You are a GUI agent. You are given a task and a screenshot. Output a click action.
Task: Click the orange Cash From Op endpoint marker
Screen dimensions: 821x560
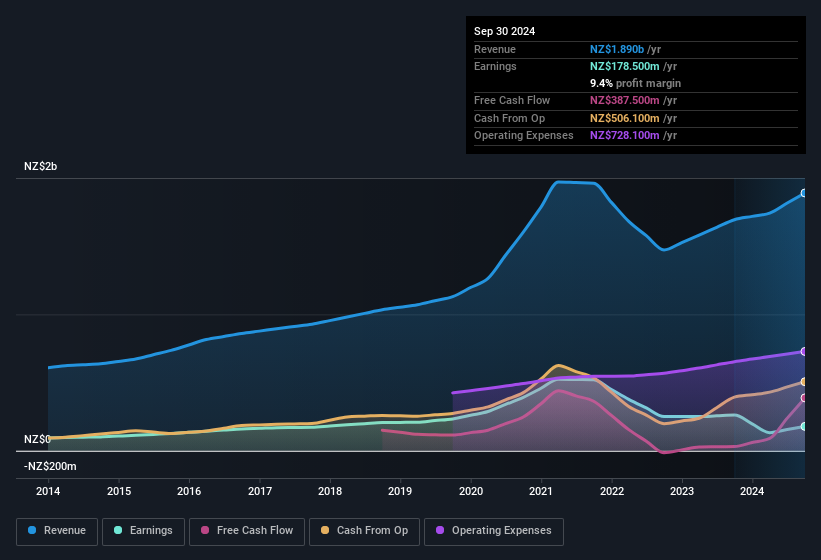point(804,381)
